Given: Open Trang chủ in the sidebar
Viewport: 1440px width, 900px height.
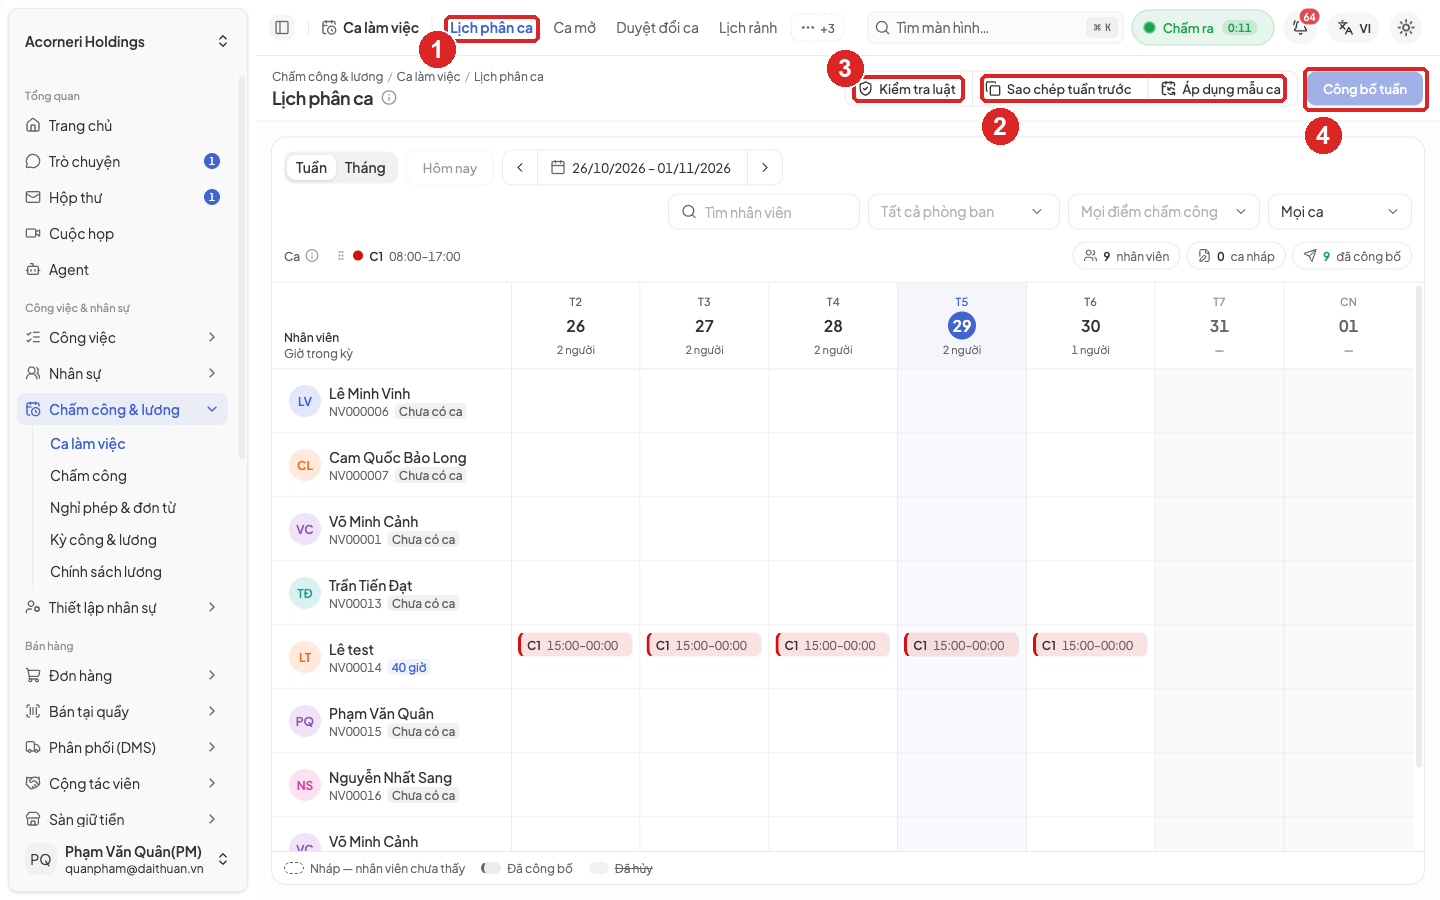Looking at the screenshot, I should 123,126.
